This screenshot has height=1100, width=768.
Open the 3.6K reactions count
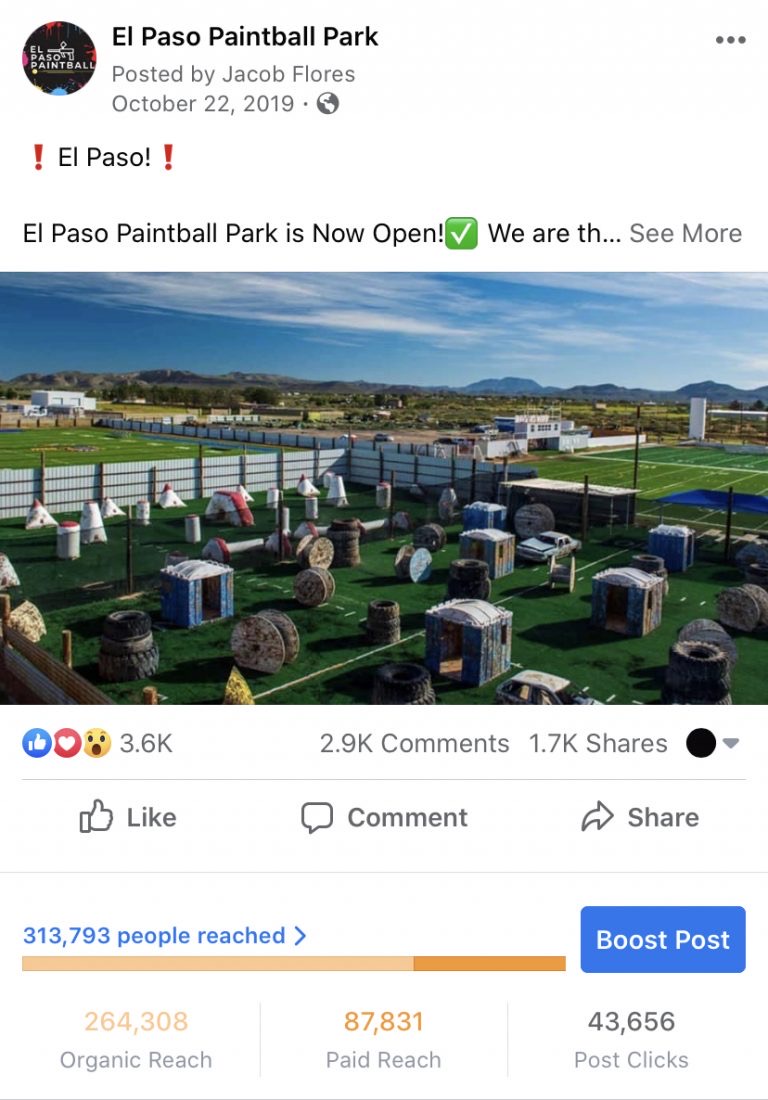(146, 743)
